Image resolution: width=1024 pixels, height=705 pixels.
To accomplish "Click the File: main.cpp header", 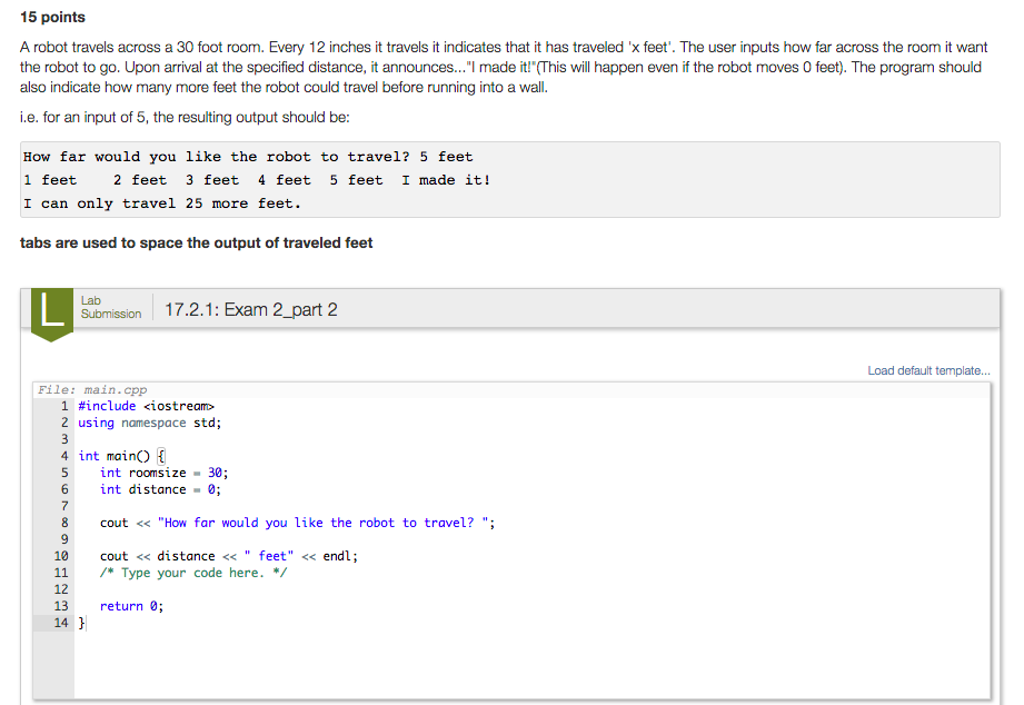I will tap(91, 389).
